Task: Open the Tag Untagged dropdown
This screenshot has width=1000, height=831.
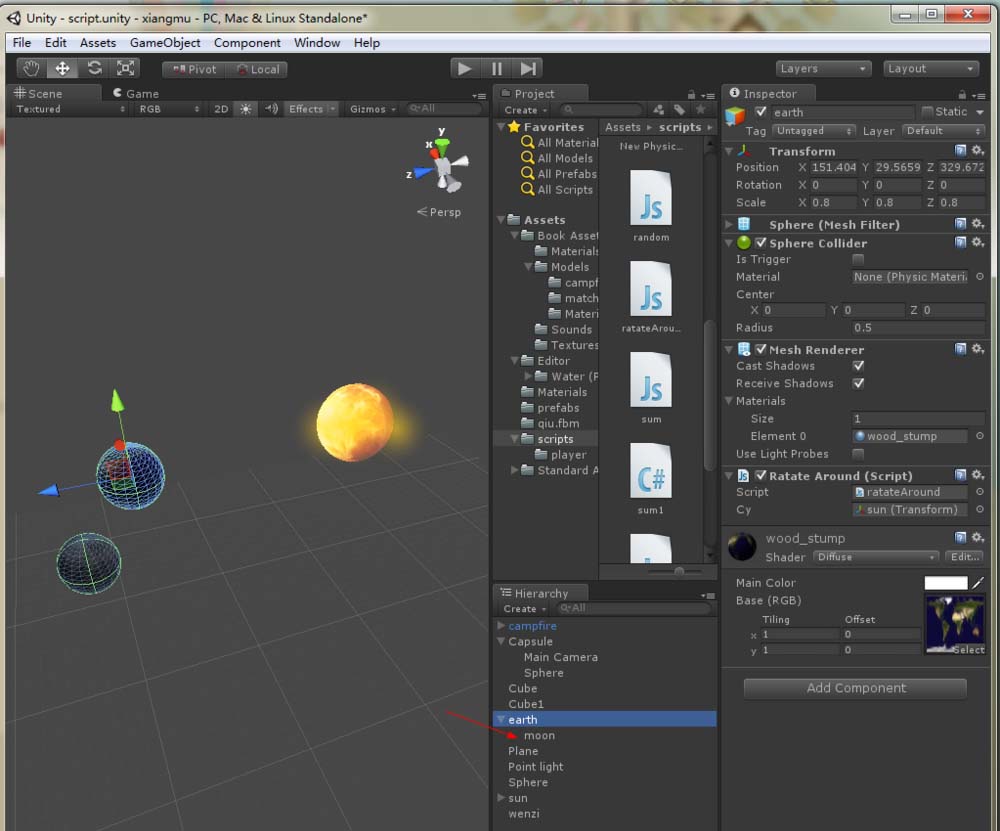Action: (814, 131)
